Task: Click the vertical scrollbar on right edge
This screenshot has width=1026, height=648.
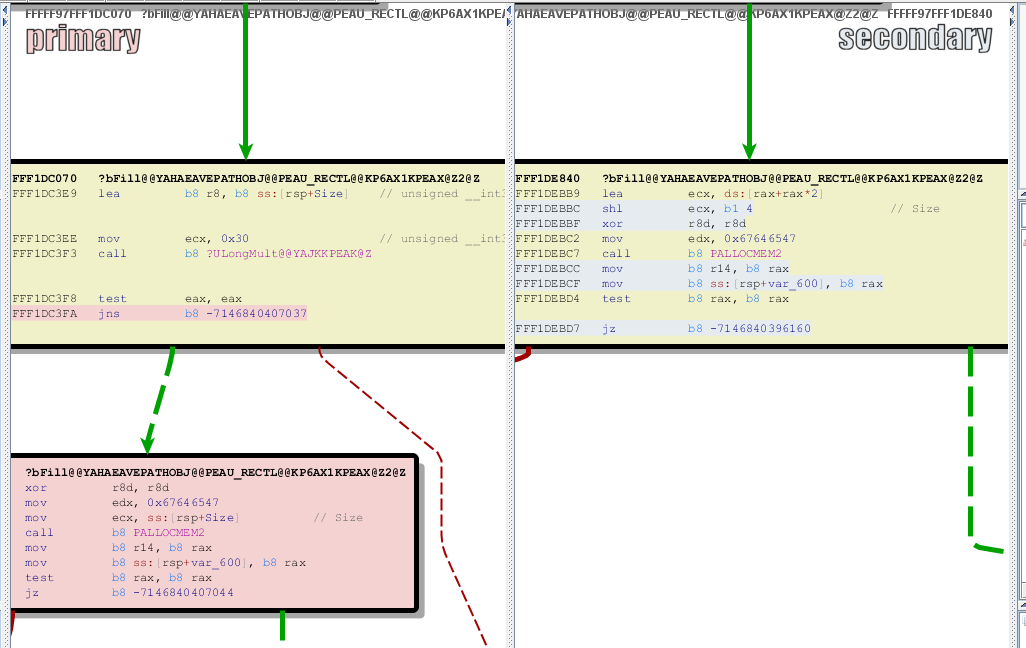Action: pos(1021,400)
